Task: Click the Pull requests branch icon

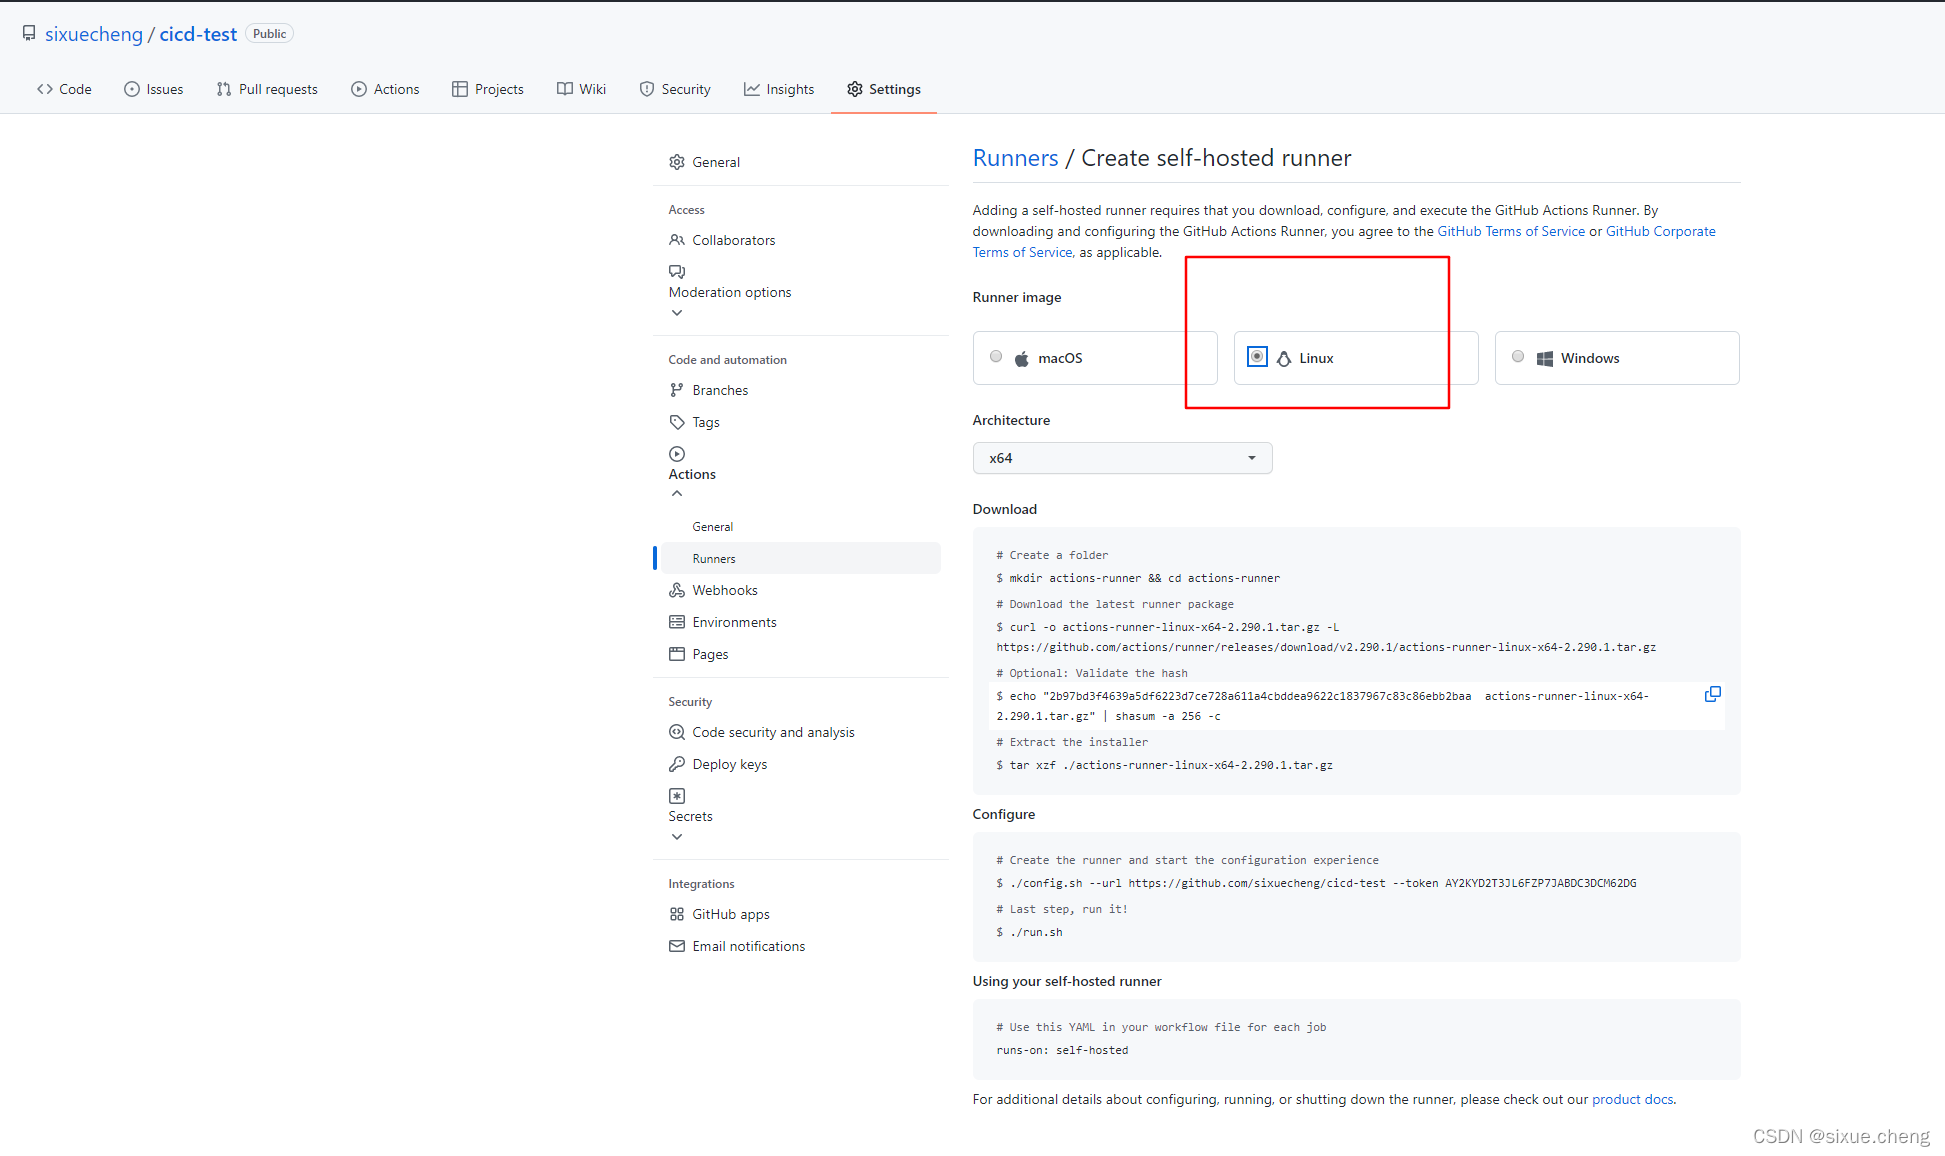Action: [224, 89]
